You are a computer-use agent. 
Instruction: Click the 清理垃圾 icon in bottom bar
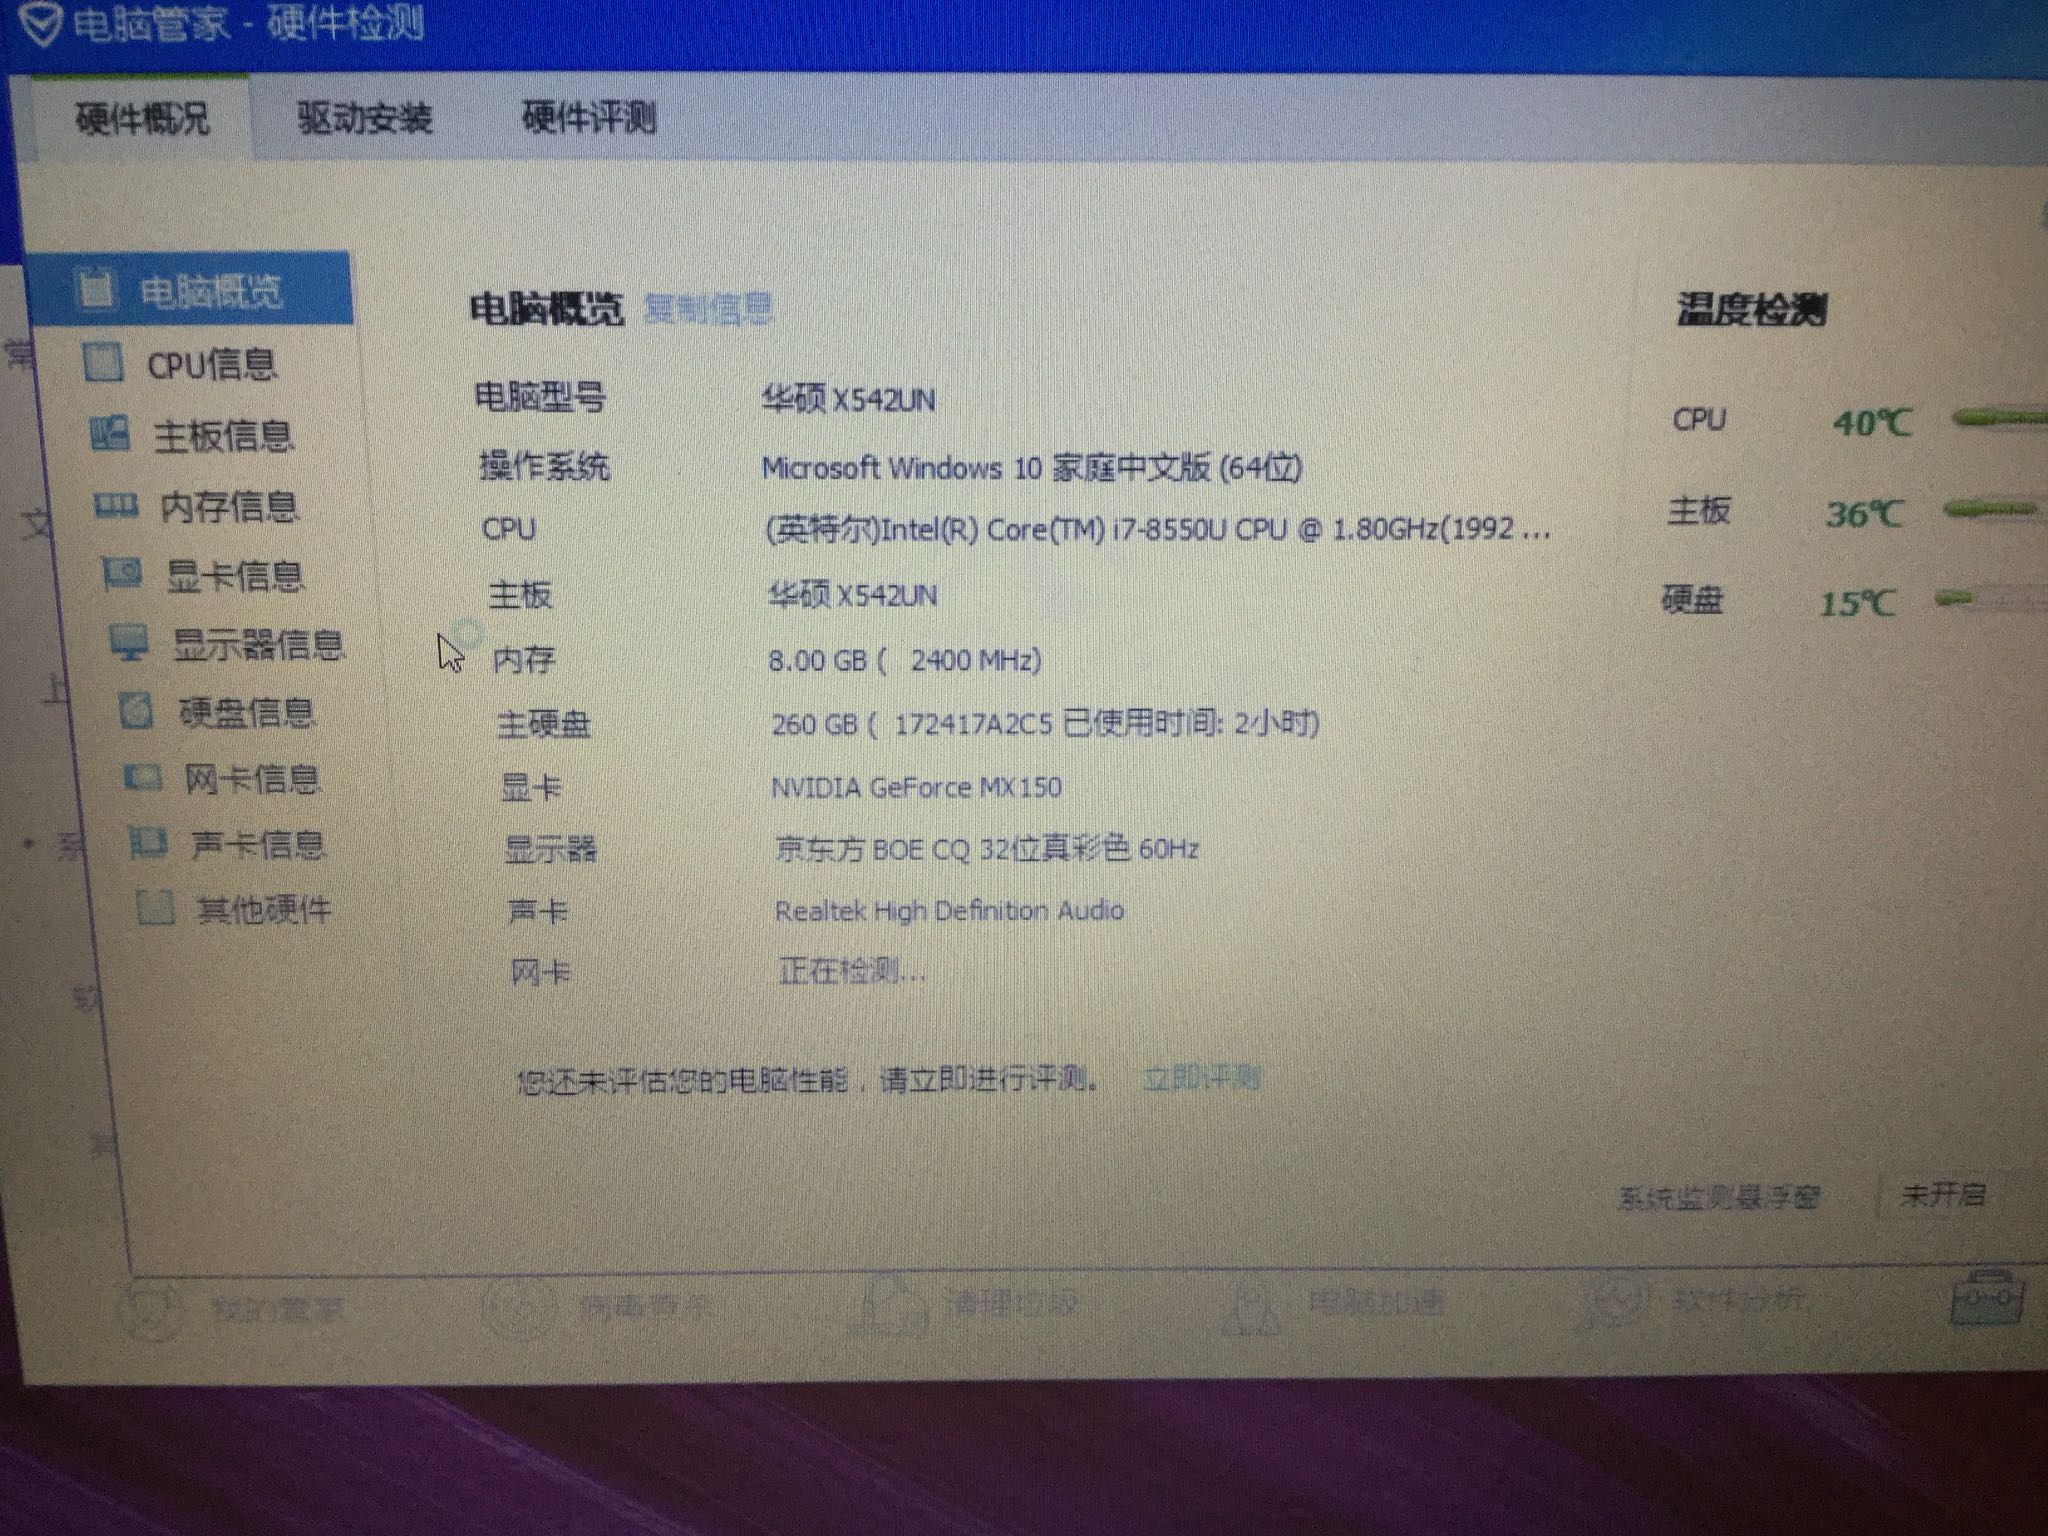(887, 1304)
